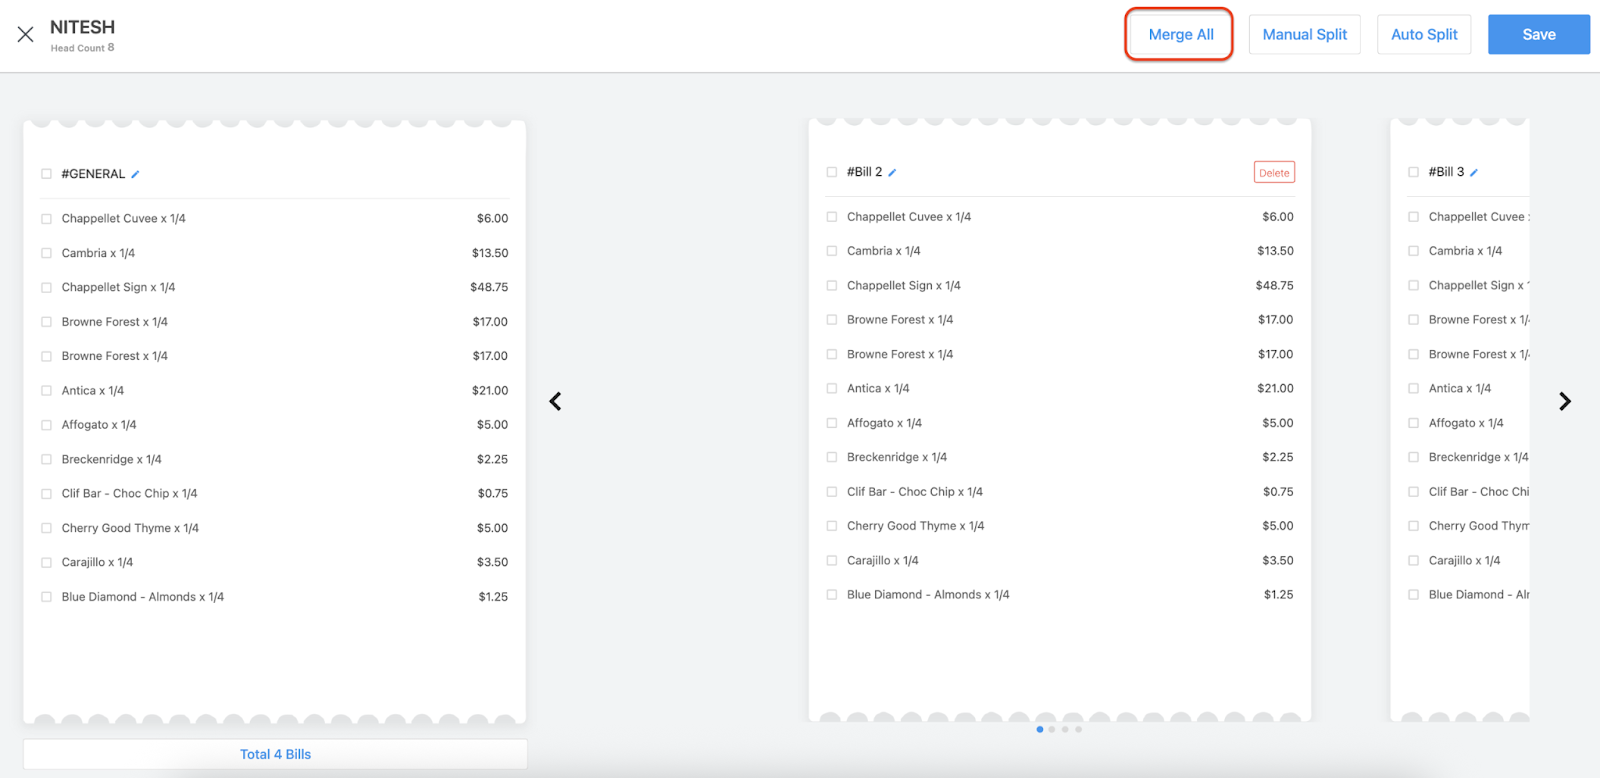1600x778 pixels.
Task: Select Antica item in #Bill 2
Action: 832,389
